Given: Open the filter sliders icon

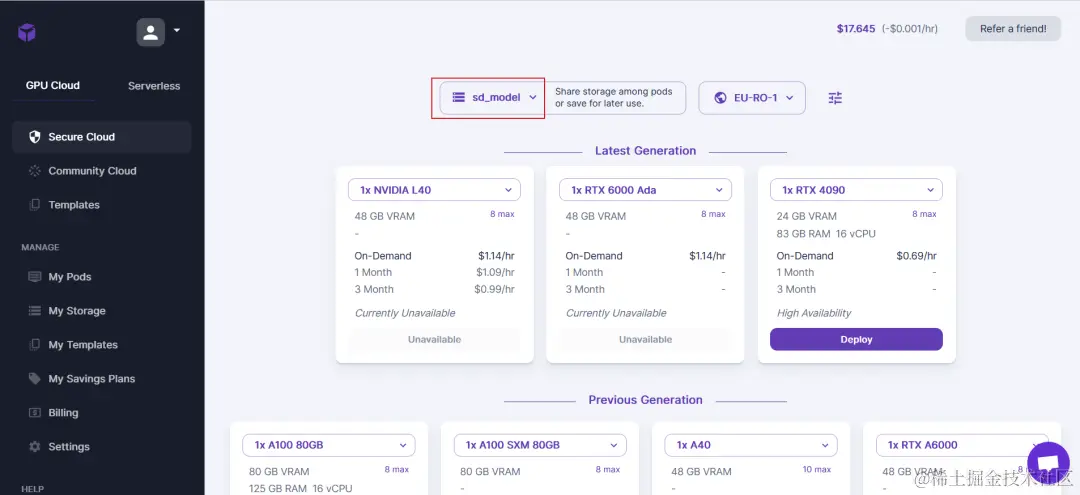Looking at the screenshot, I should pos(835,98).
